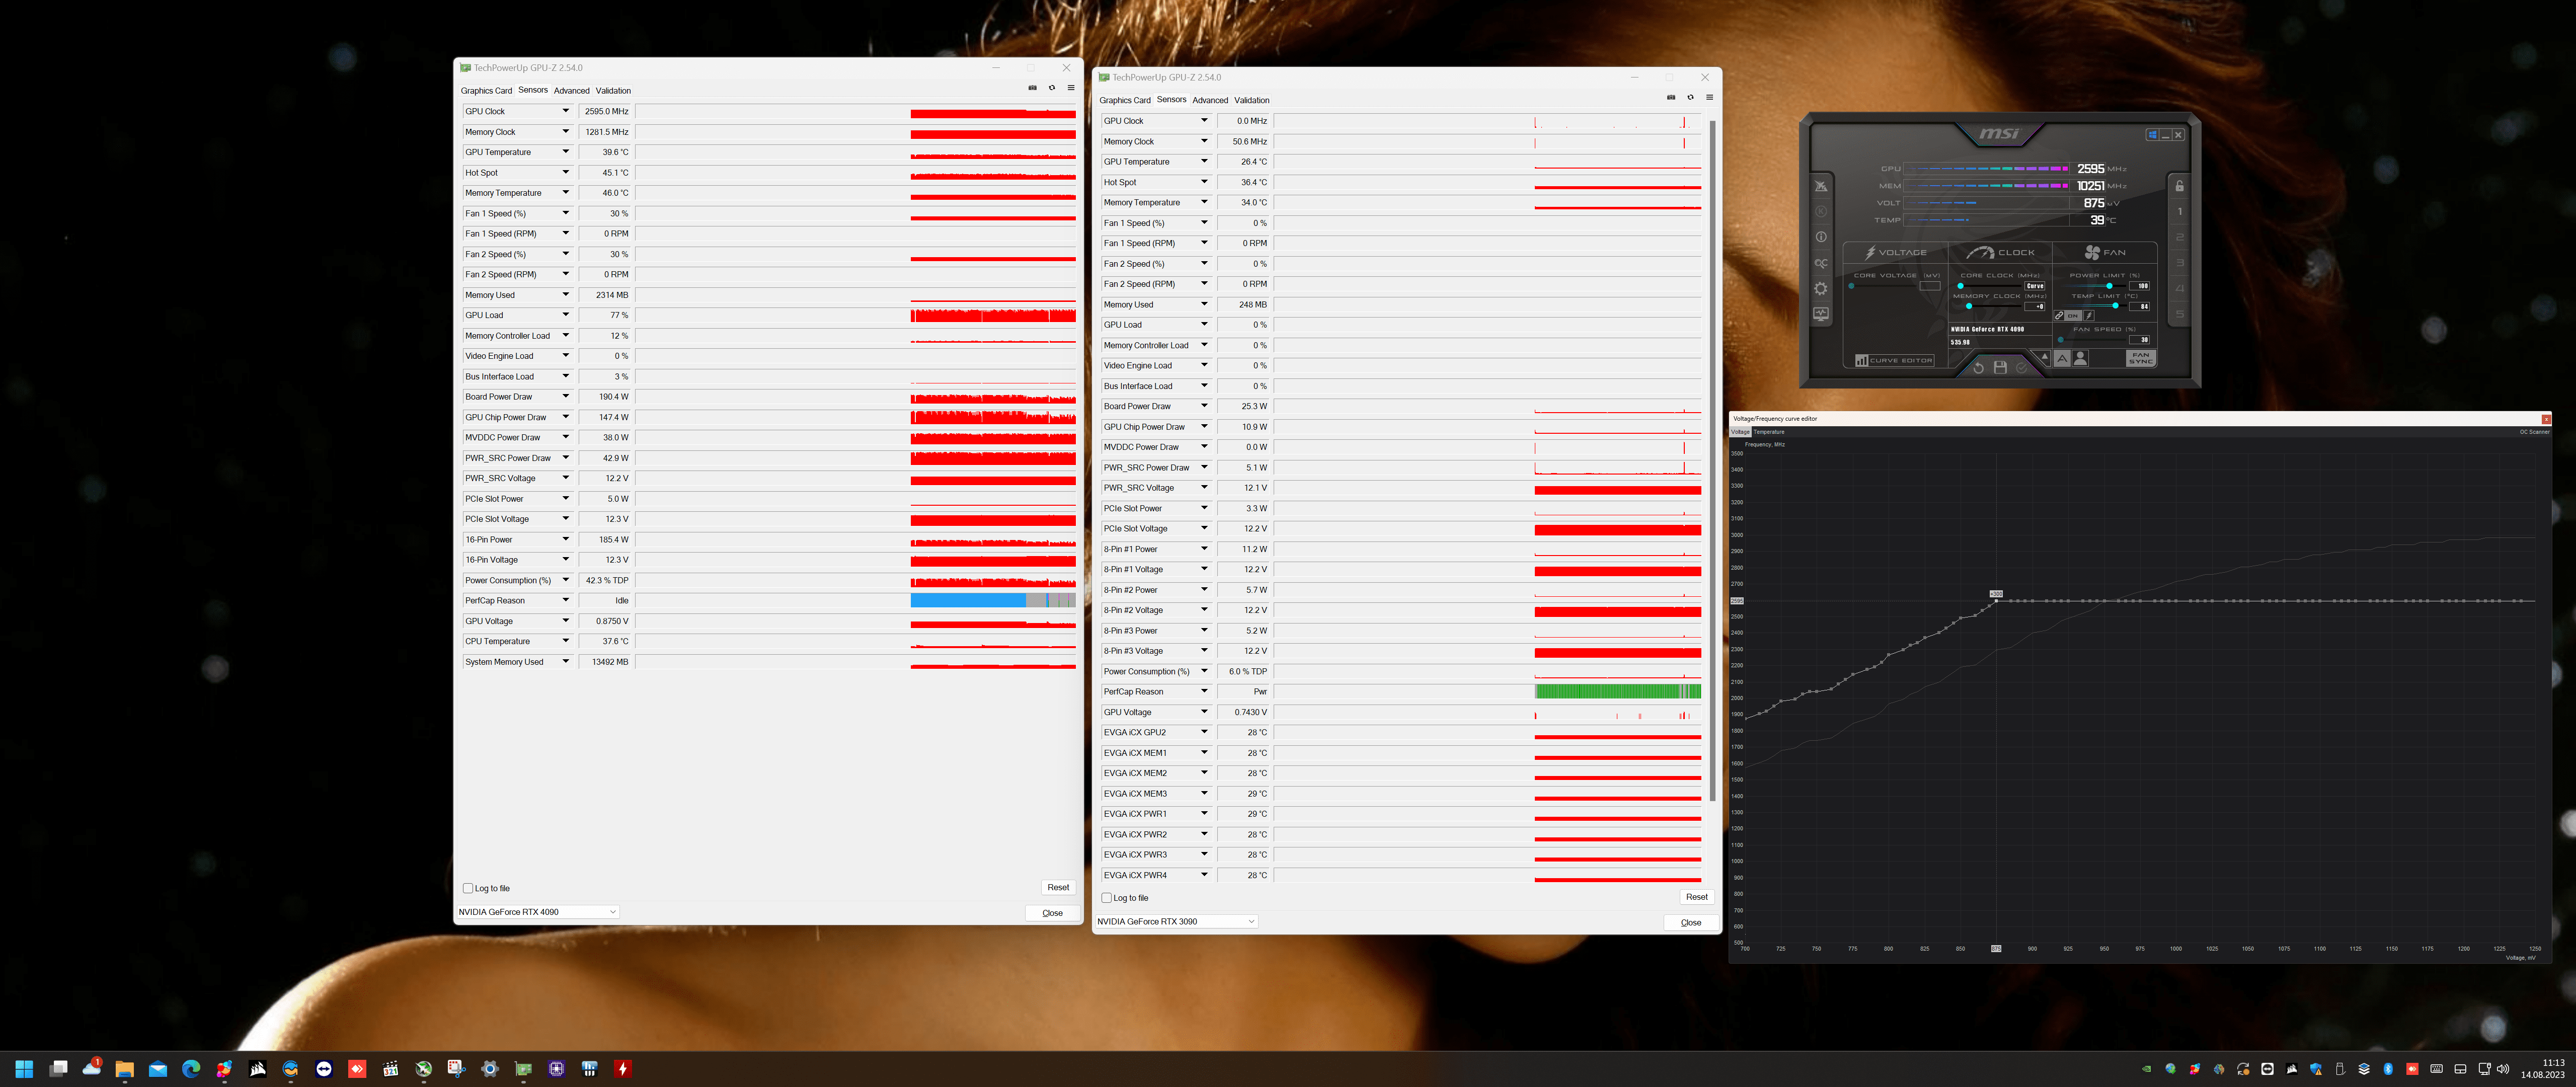The height and width of the screenshot is (1087, 2576).
Task: Open MSI Afterburner settings gear
Action: (x=1821, y=289)
